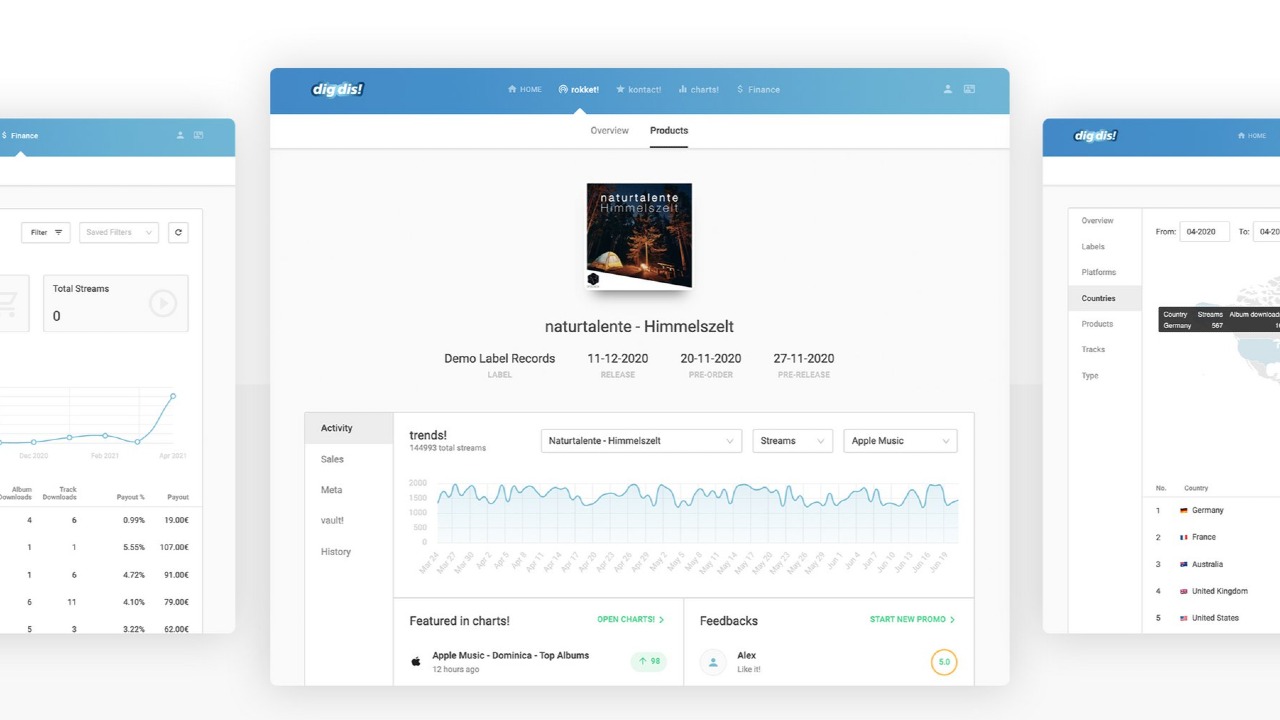Viewport: 1280px width, 720px height.
Task: Select Sales in the product sidebar
Action: point(332,459)
